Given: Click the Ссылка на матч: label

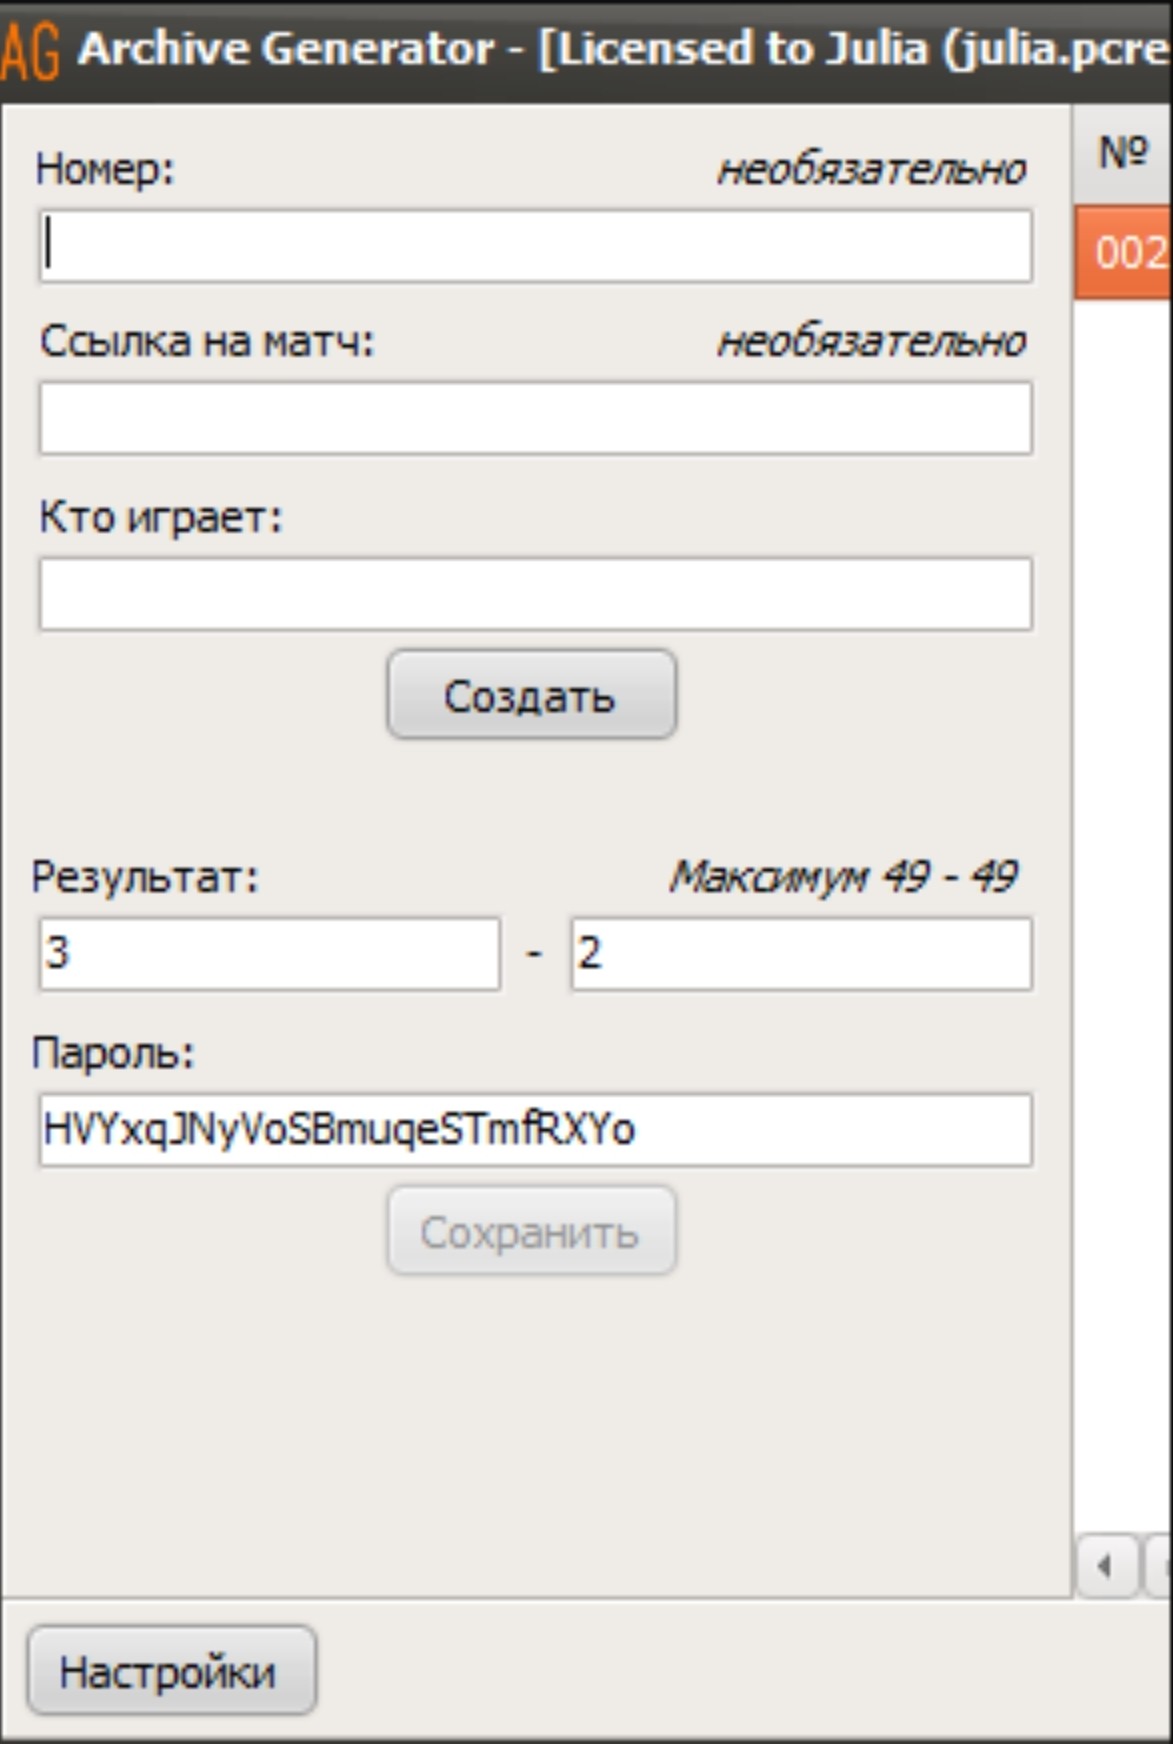Looking at the screenshot, I should tap(207, 342).
